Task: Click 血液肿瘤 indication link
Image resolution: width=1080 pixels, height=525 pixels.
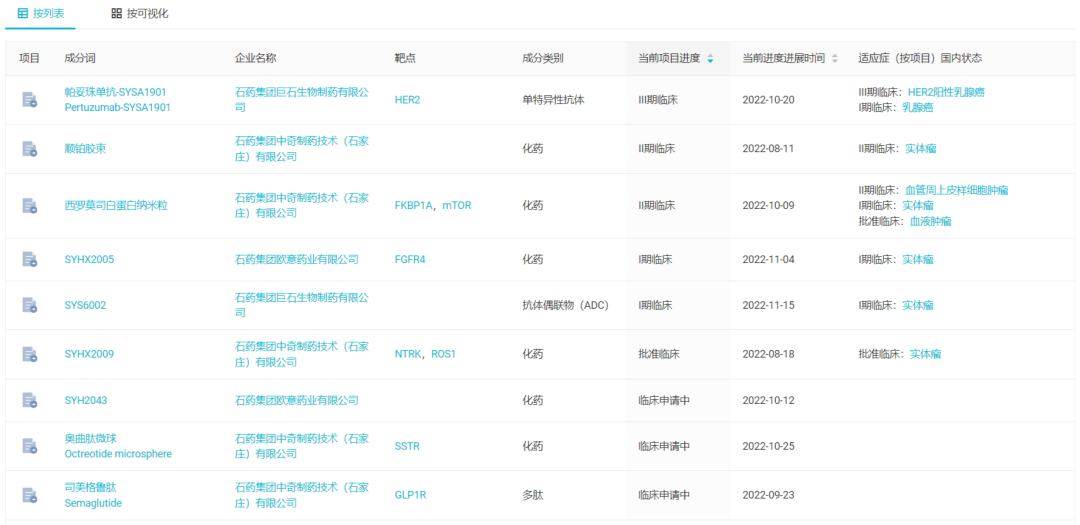Action: pos(931,221)
